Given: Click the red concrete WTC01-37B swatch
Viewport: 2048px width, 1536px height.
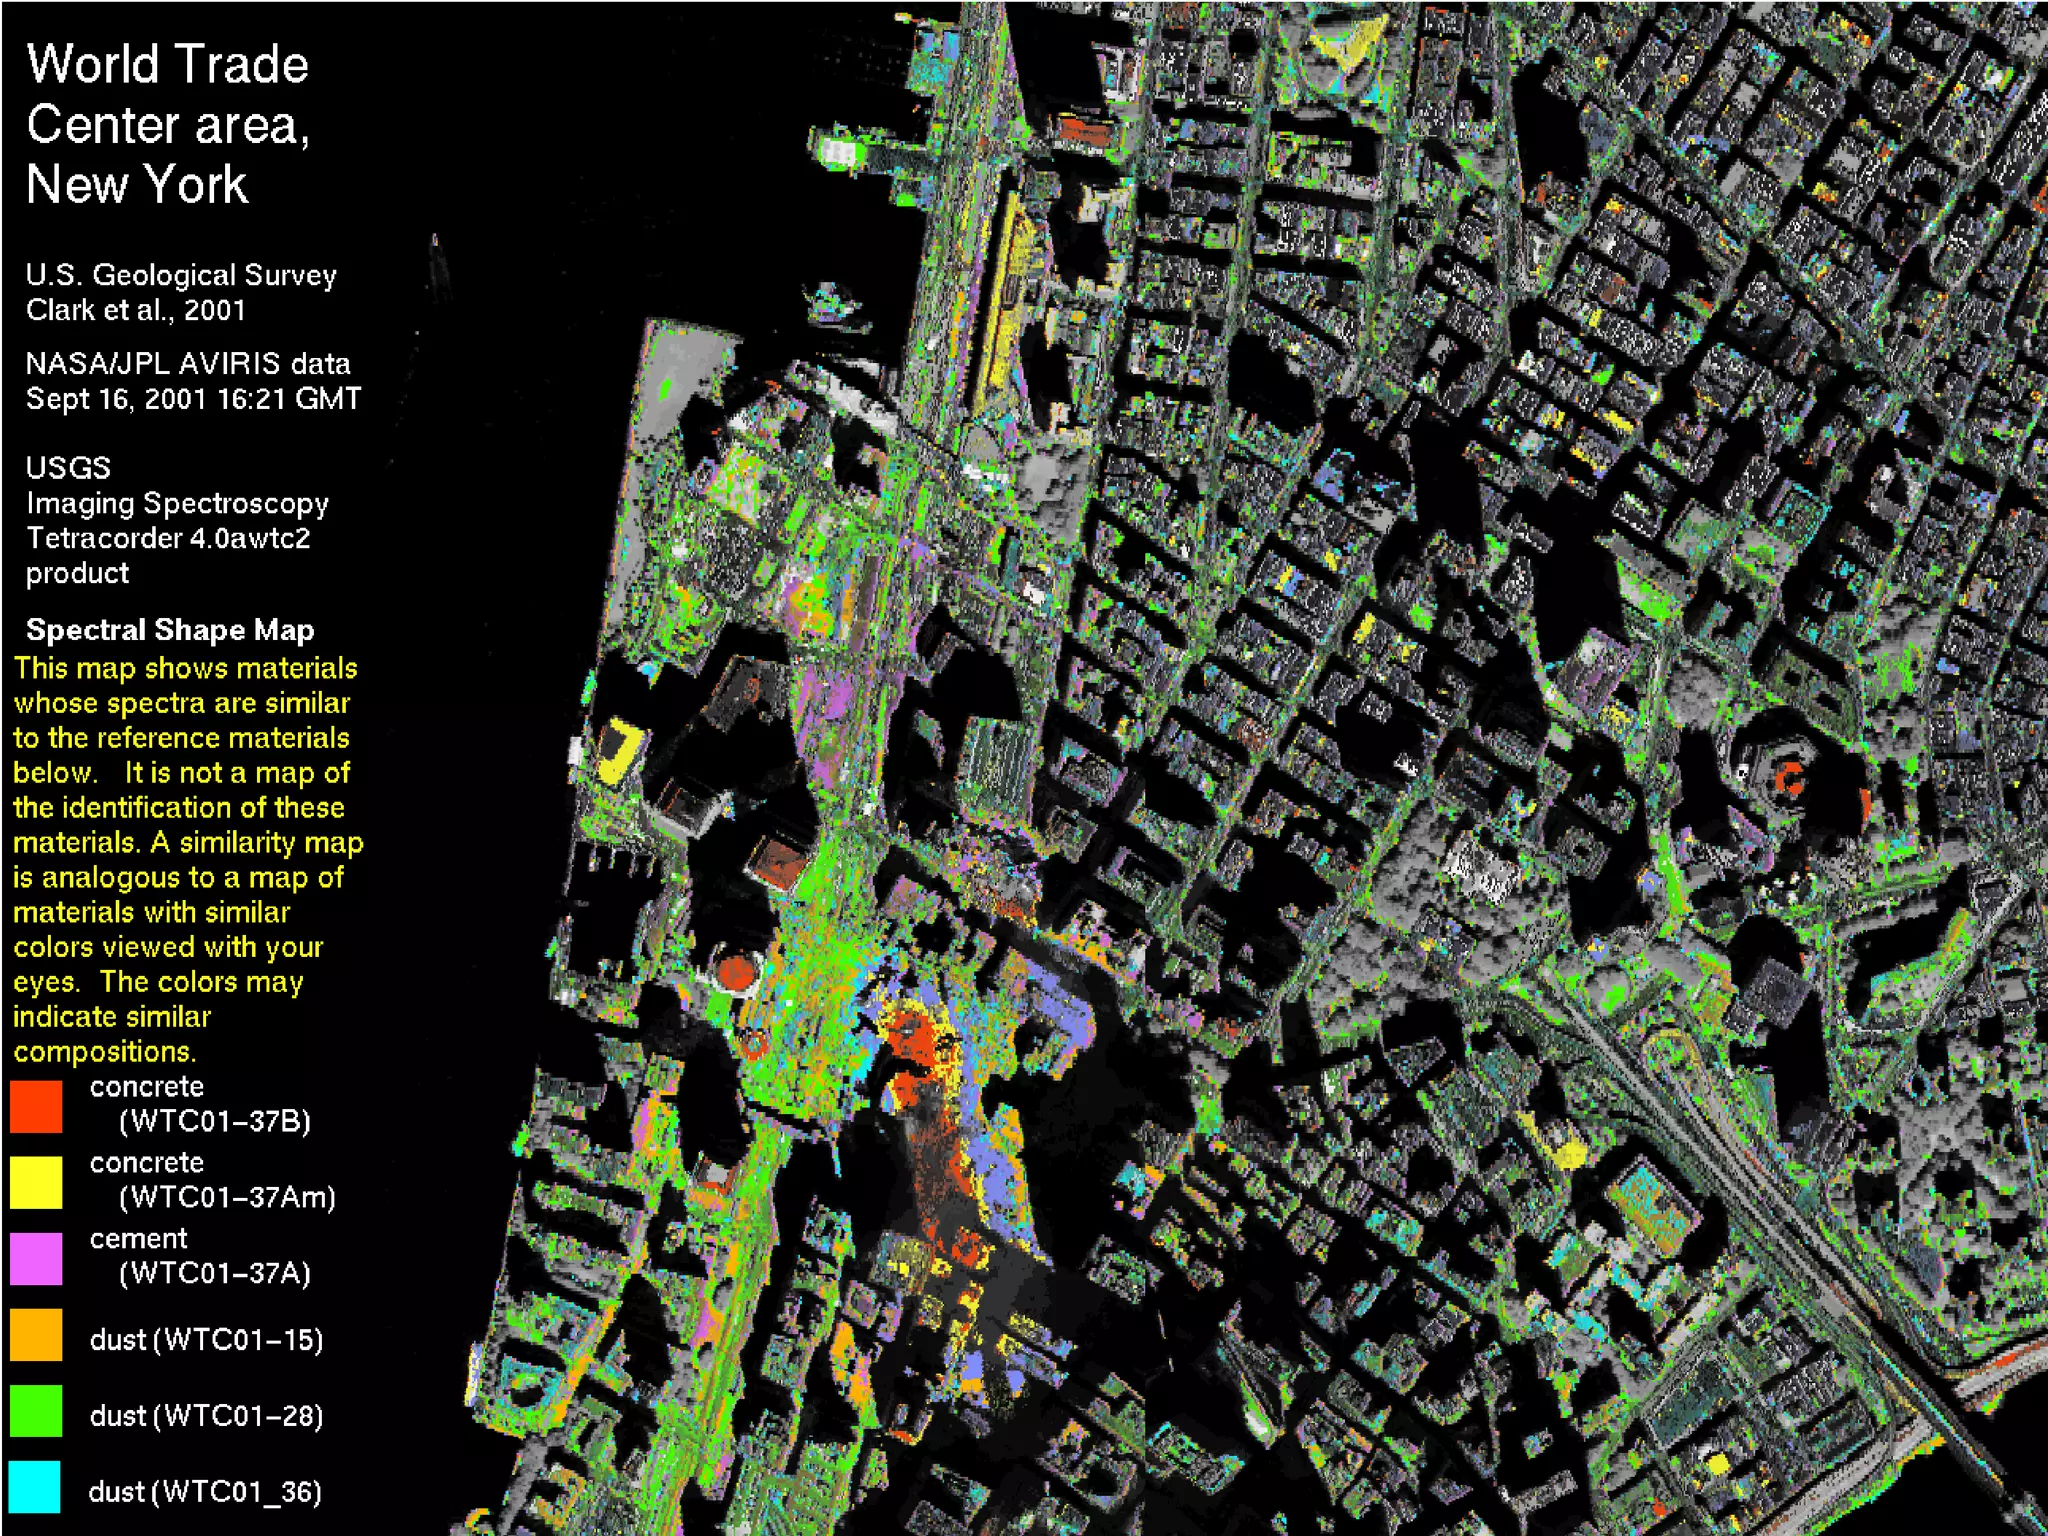Looking at the screenshot, I should pyautogui.click(x=36, y=1105).
